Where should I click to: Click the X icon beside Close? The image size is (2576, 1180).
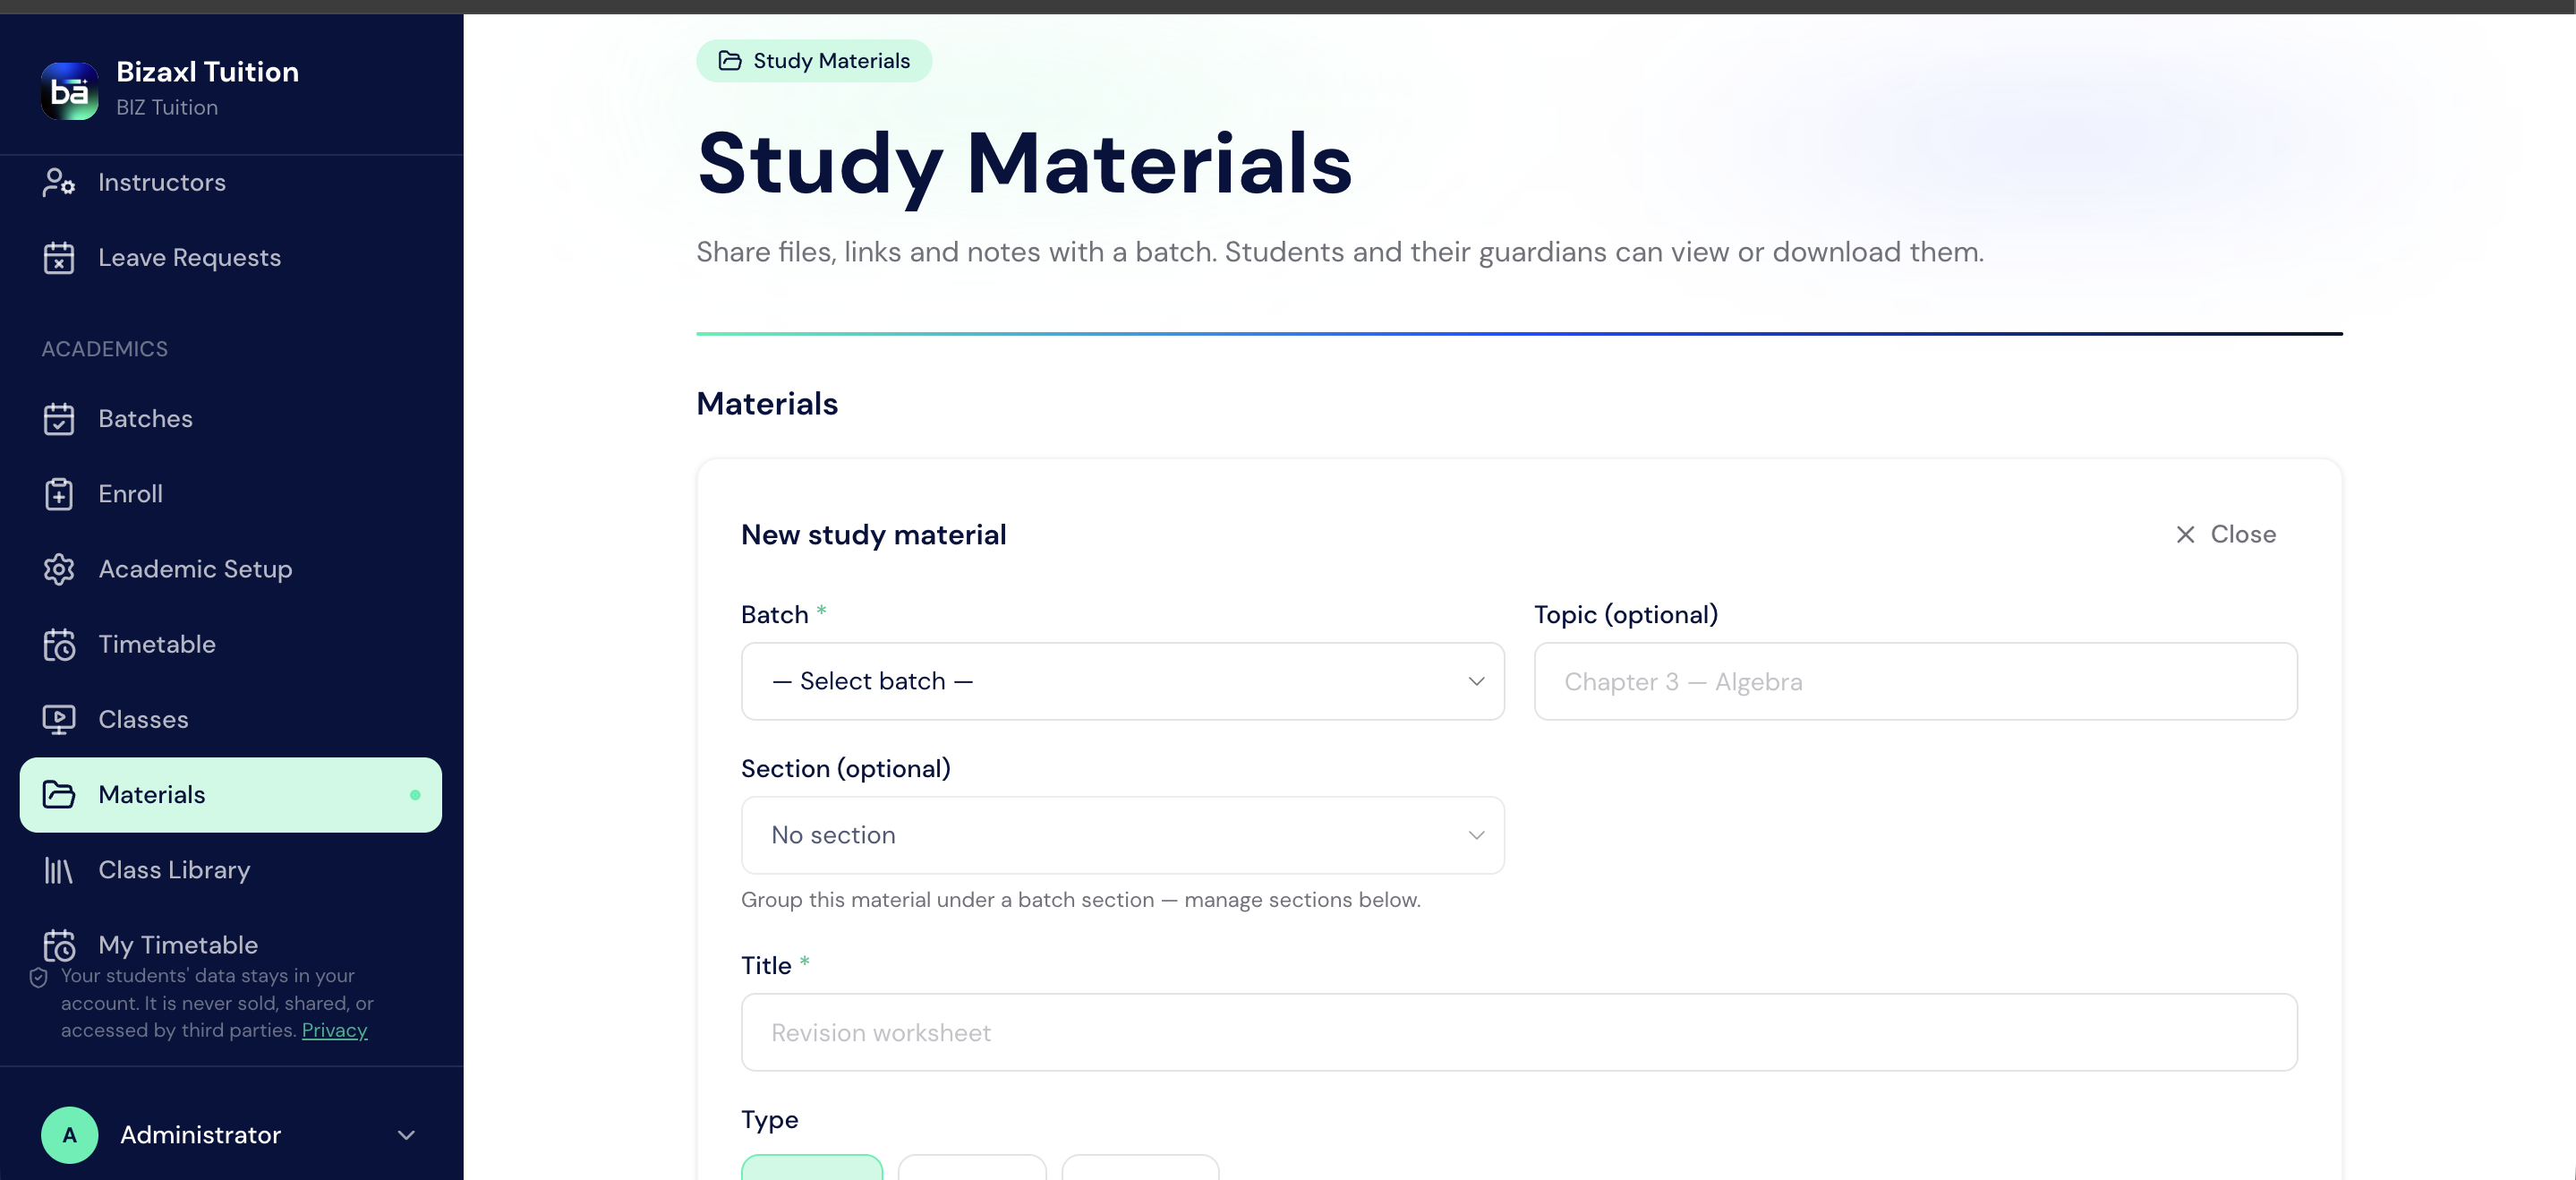coord(2186,534)
